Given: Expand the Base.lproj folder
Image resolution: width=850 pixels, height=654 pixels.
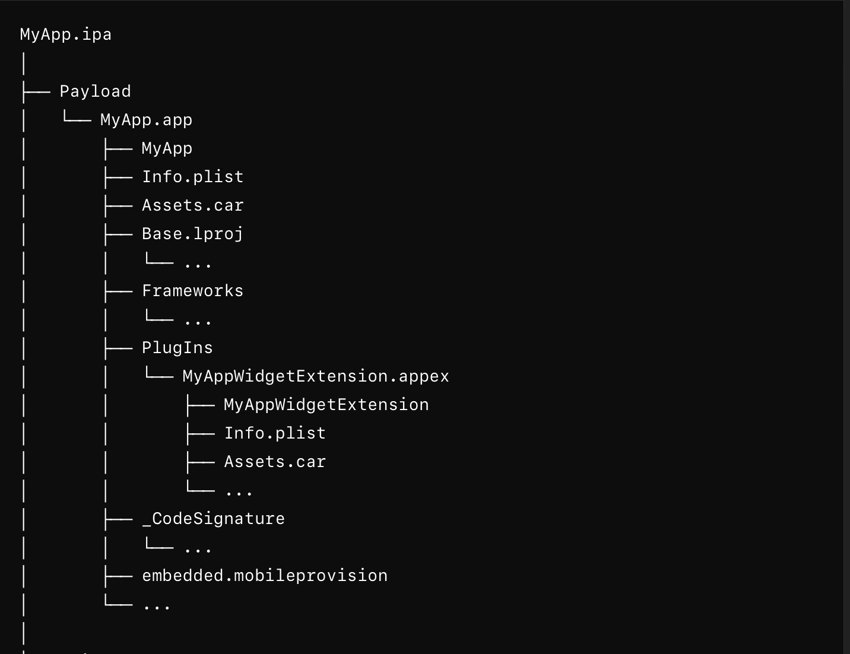Looking at the screenshot, I should (x=192, y=234).
